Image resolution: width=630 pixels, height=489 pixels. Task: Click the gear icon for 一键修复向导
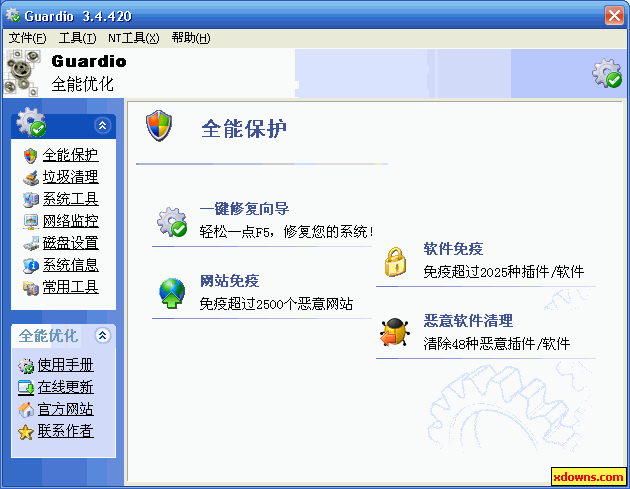(172, 222)
